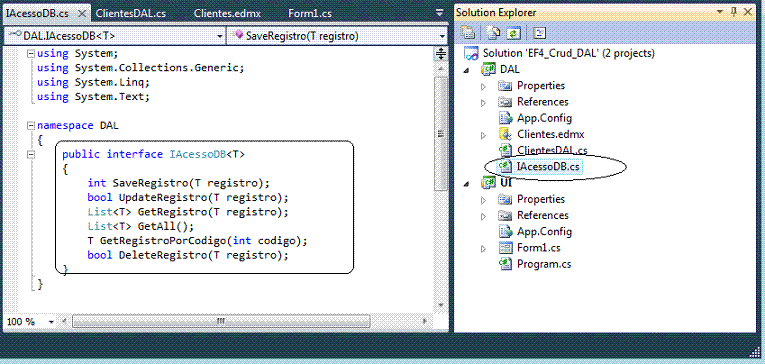Screen dimensions: 765x364
Task: Click the Program.cs C# file icon
Action: [x=504, y=264]
